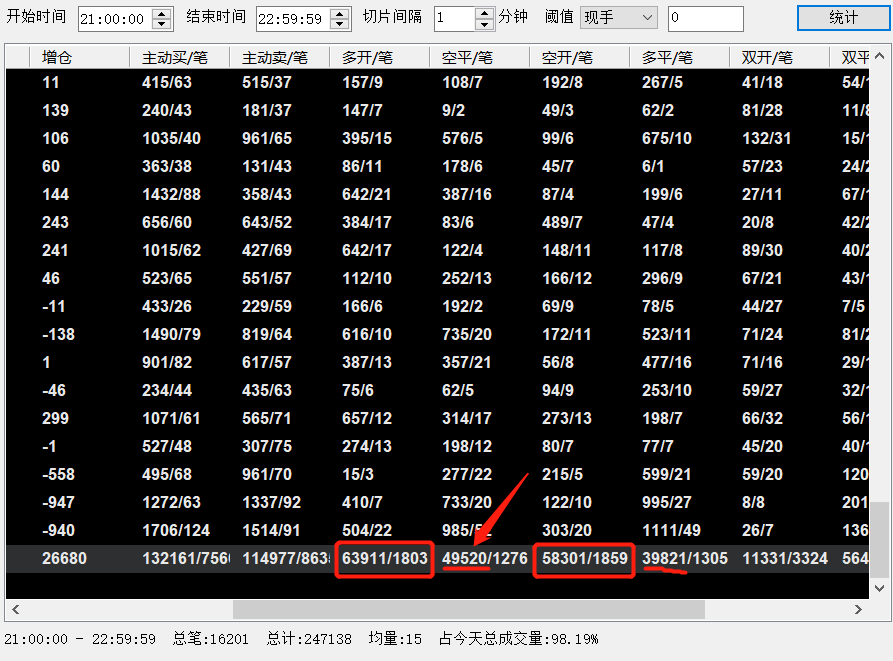The height and width of the screenshot is (661, 893).
Task: Click the total cell 49520/1276
Action: point(485,559)
